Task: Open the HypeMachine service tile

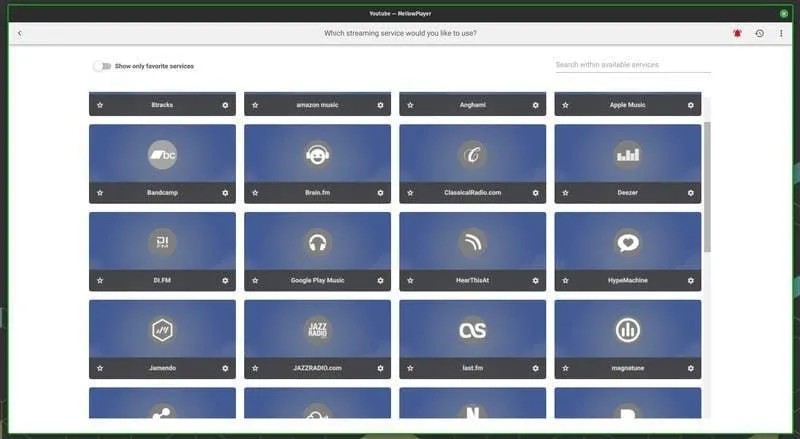Action: [627, 242]
